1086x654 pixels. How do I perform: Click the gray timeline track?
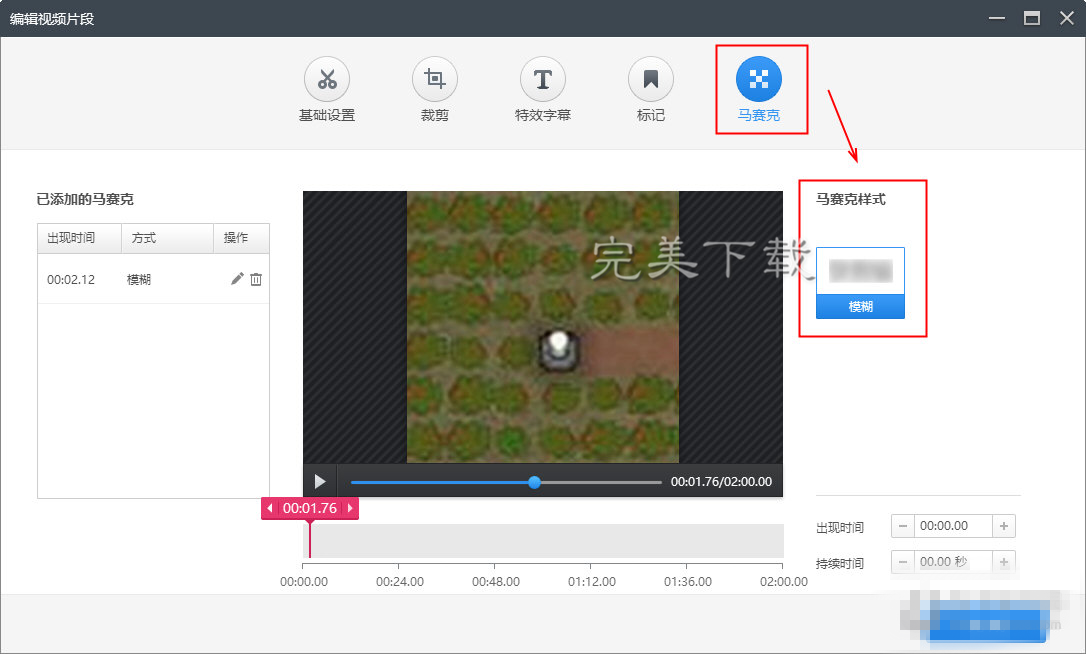coord(543,540)
